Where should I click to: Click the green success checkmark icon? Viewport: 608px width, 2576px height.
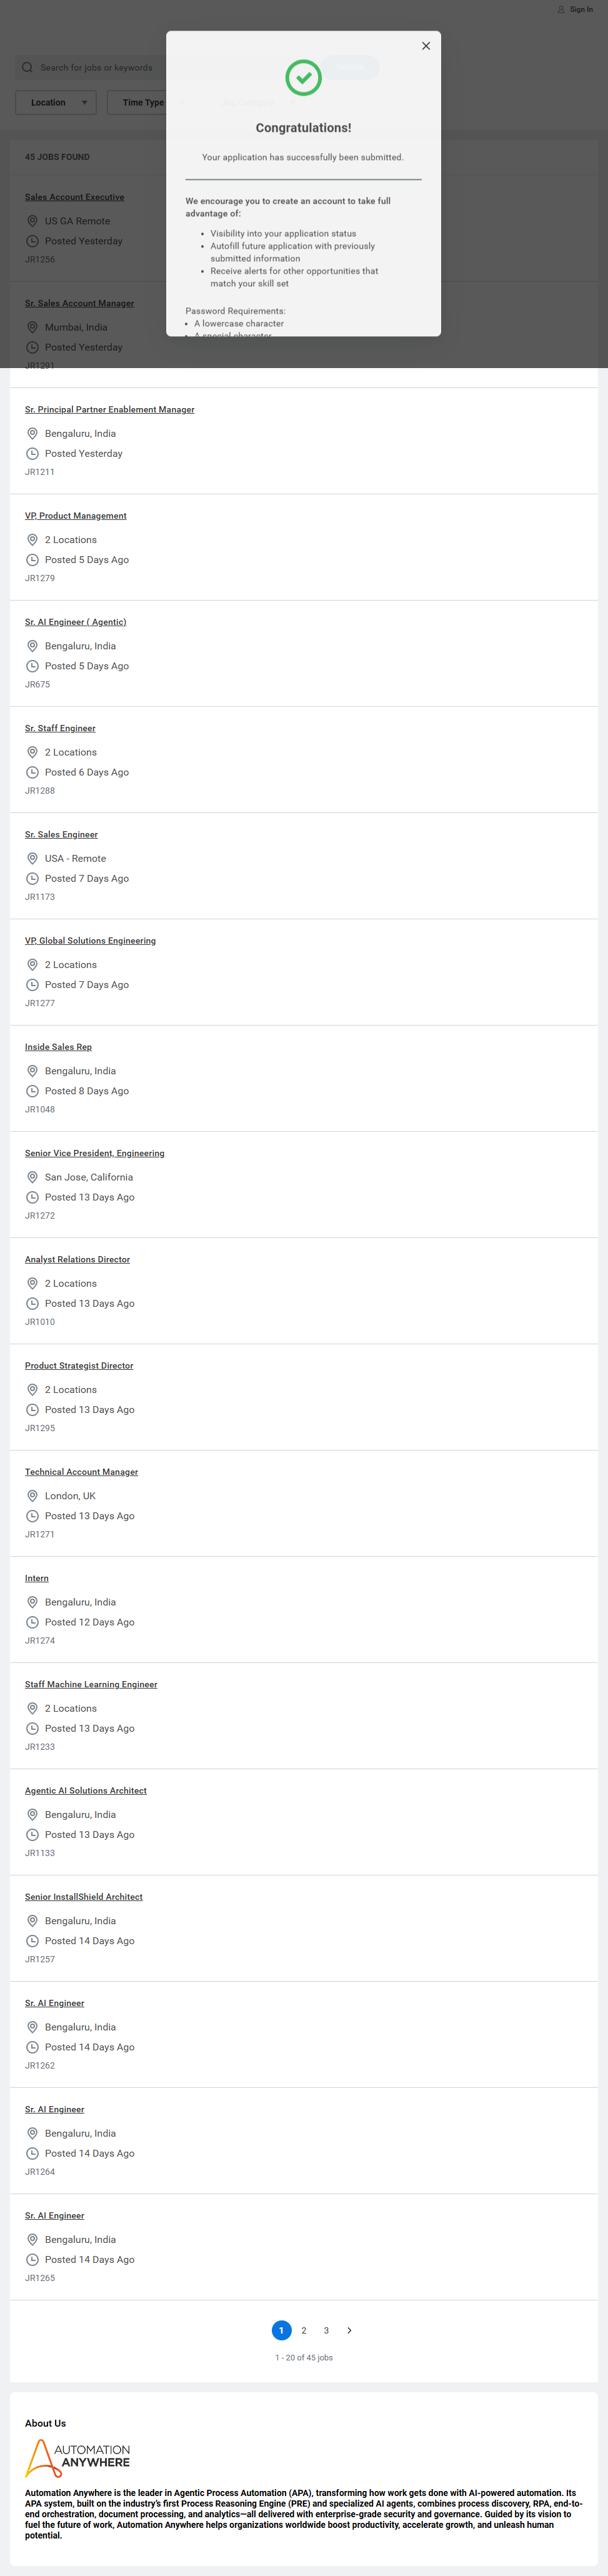click(x=303, y=78)
